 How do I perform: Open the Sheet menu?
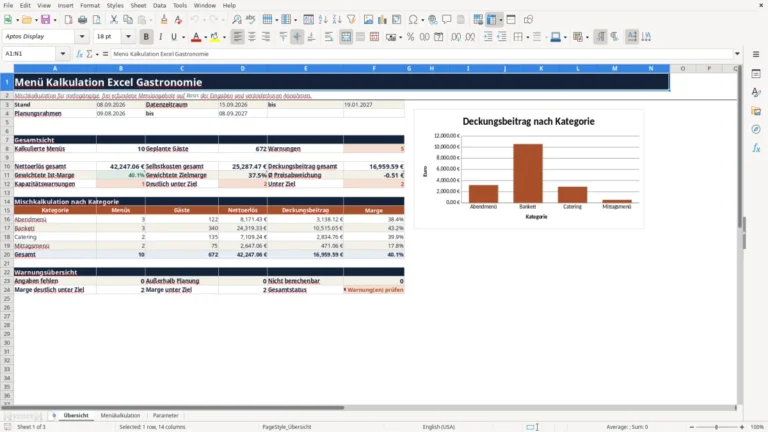pyautogui.click(x=138, y=5)
